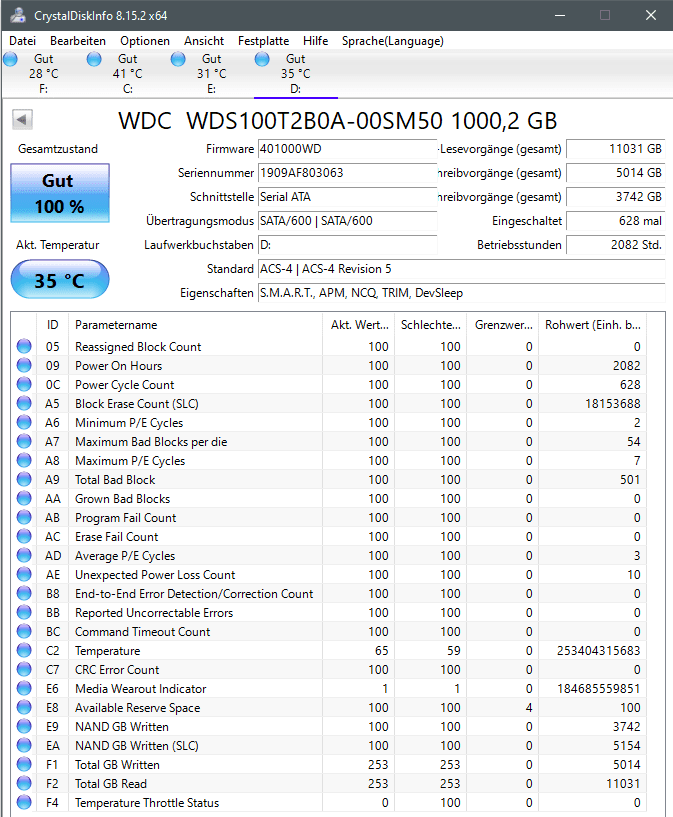The height and width of the screenshot is (817, 673).
Task: Click the Akt. Wert column header
Action: coord(359,325)
